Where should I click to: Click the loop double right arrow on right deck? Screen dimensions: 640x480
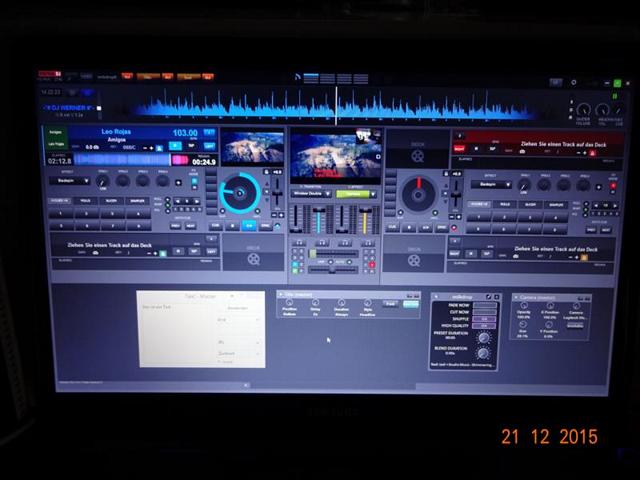click(x=615, y=205)
